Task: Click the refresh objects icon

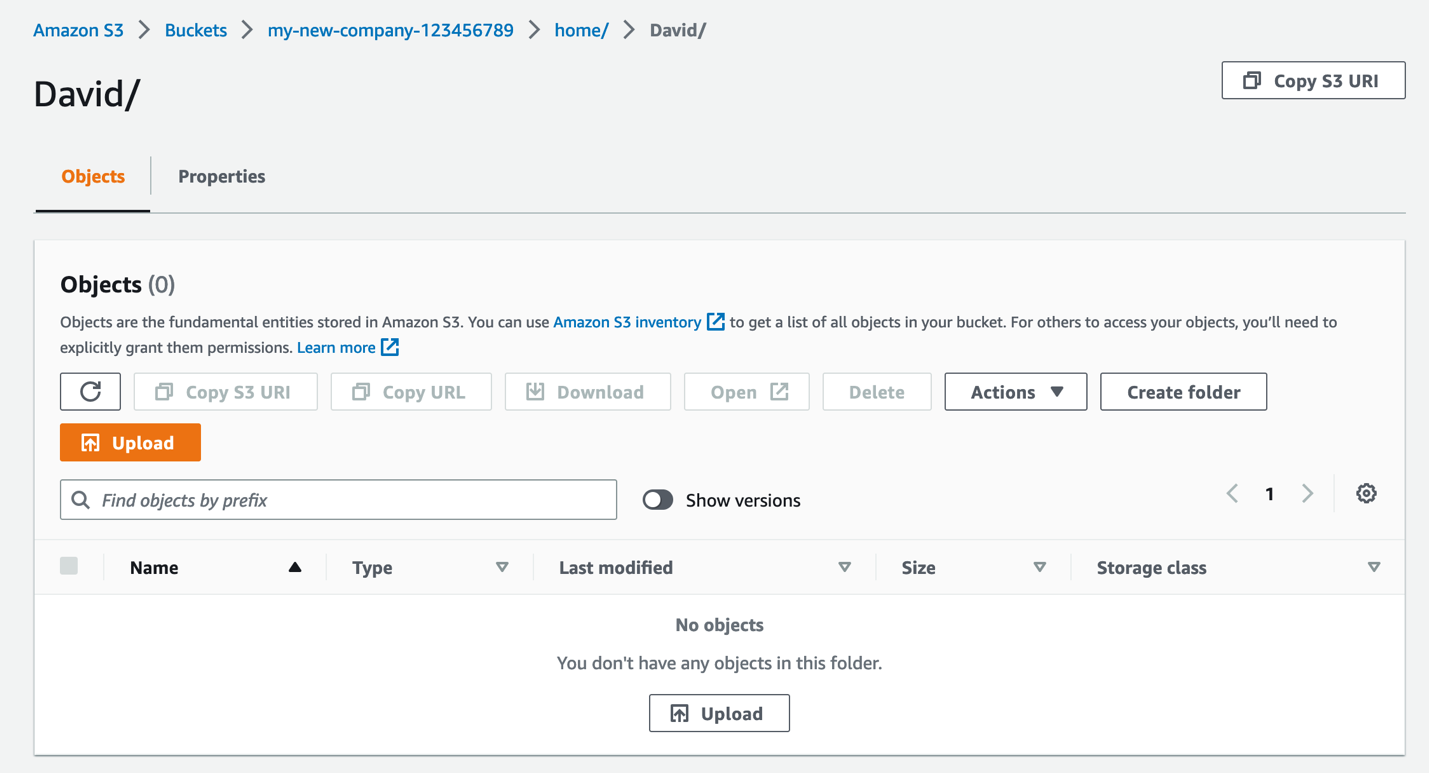Action: (90, 391)
